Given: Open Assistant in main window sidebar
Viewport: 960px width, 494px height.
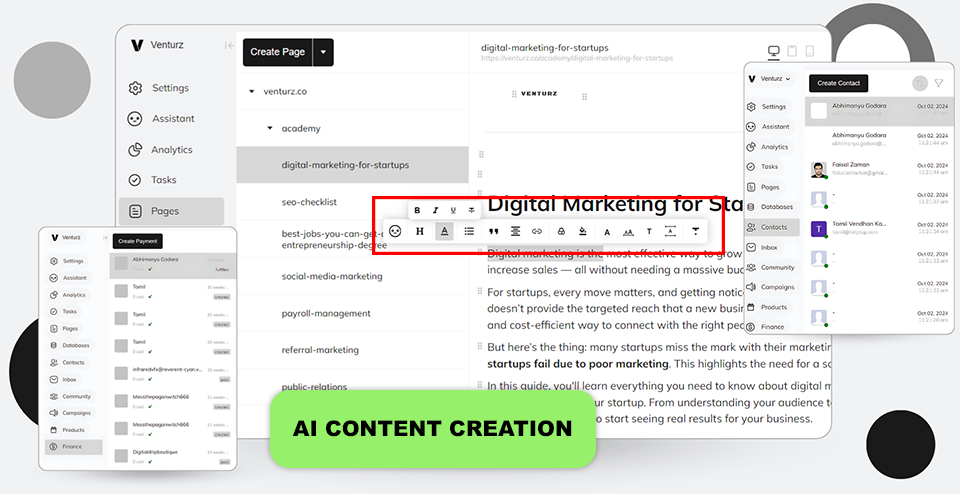Looking at the screenshot, I should point(161,118).
